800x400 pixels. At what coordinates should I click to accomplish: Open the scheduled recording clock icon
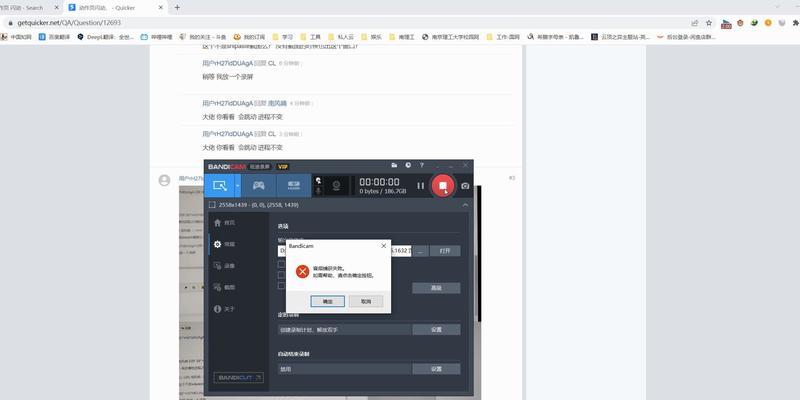click(408, 165)
